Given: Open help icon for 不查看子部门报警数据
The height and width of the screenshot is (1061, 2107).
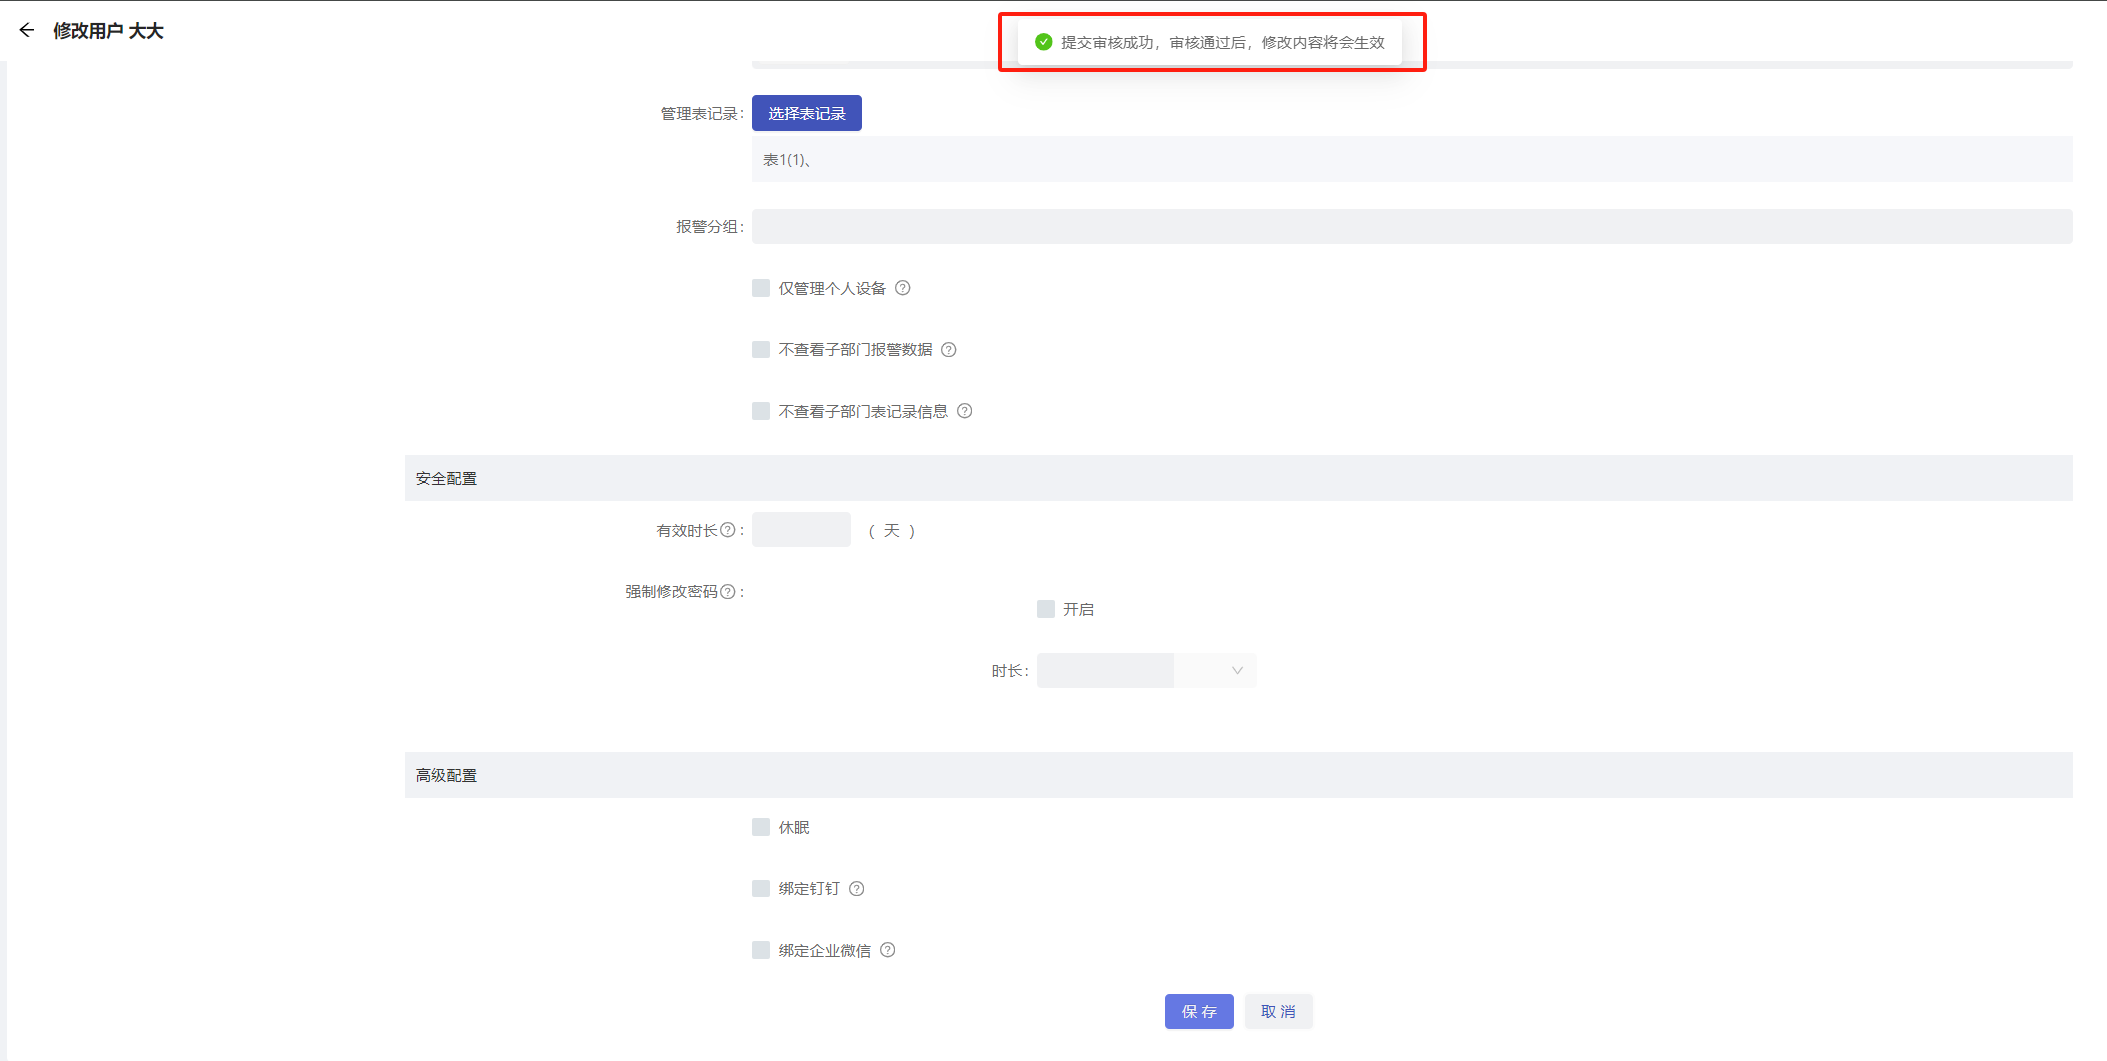Looking at the screenshot, I should click(x=949, y=349).
